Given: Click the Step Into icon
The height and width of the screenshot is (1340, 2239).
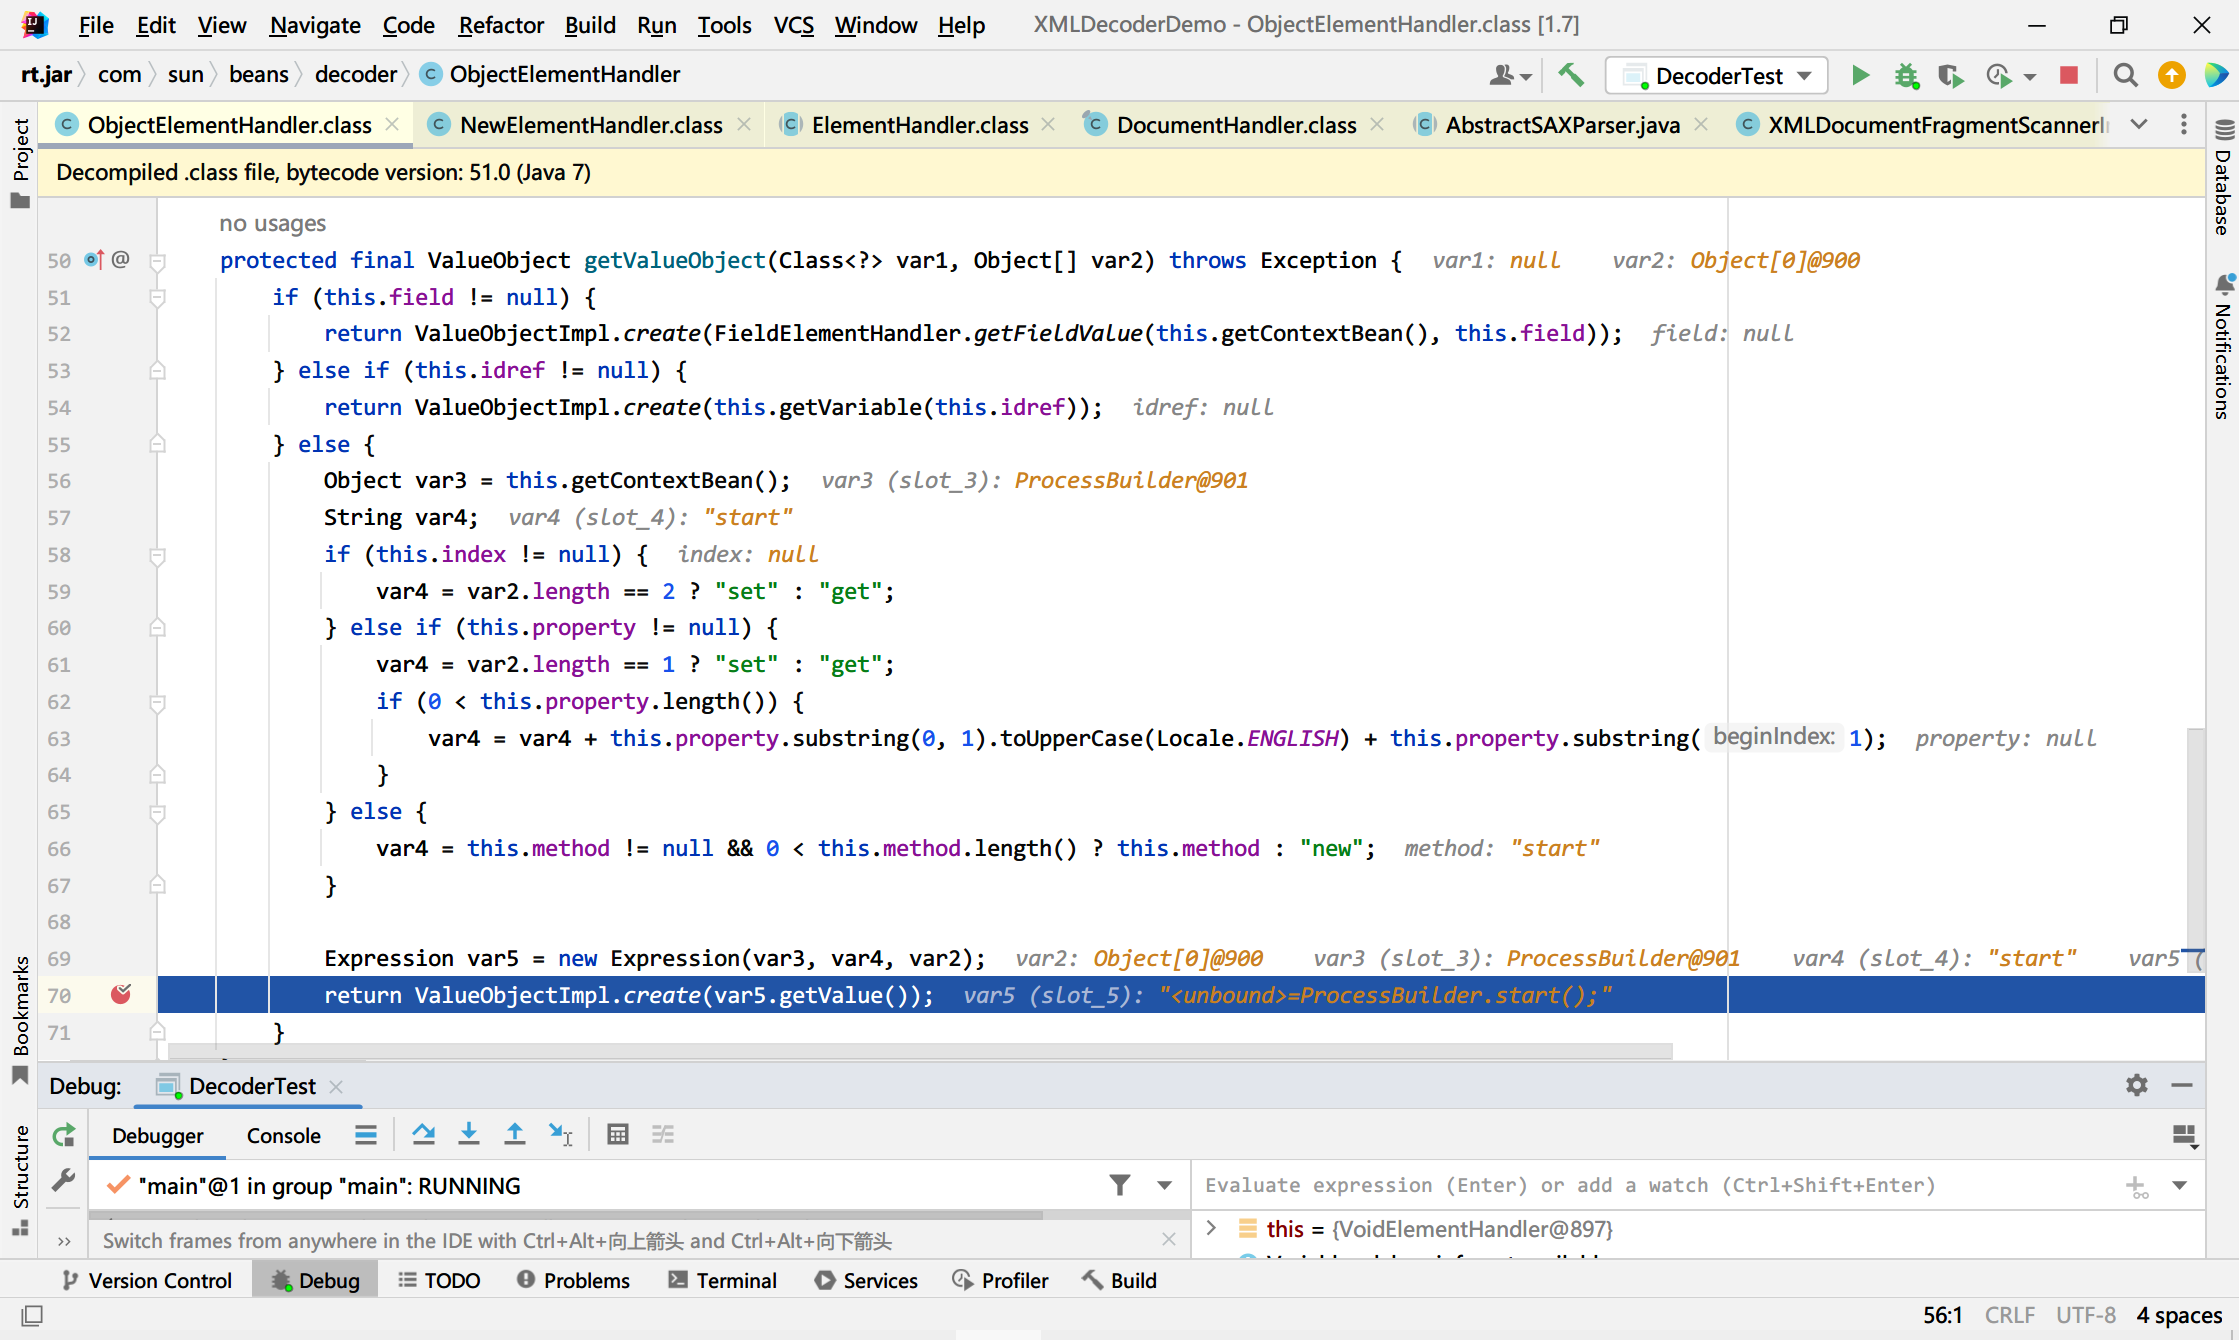Looking at the screenshot, I should click(468, 1134).
